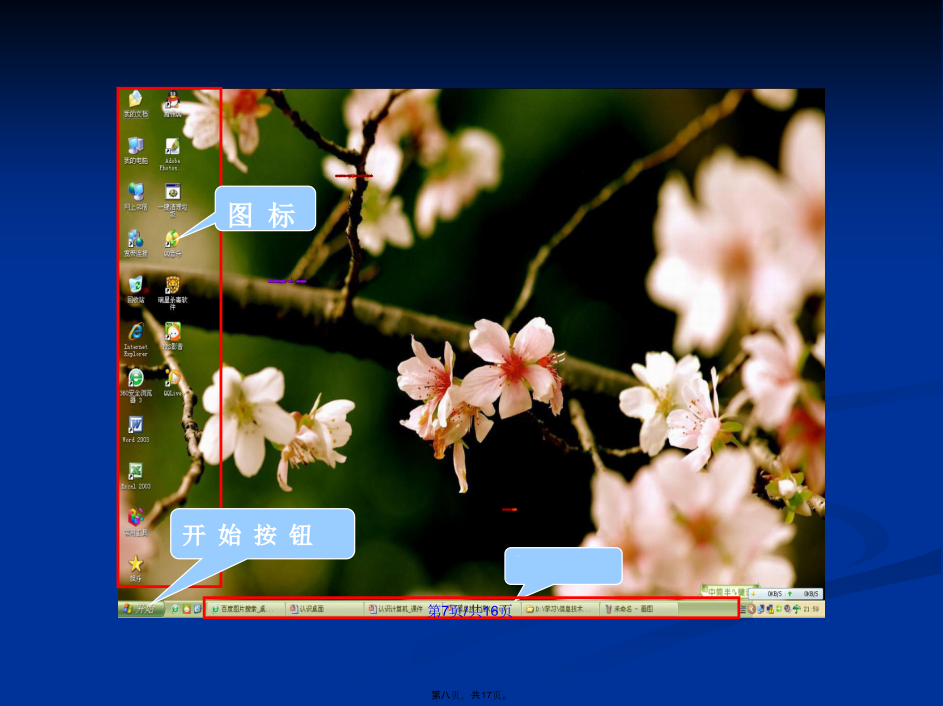Click the green up-arrow icon left of the clock

[797, 609]
